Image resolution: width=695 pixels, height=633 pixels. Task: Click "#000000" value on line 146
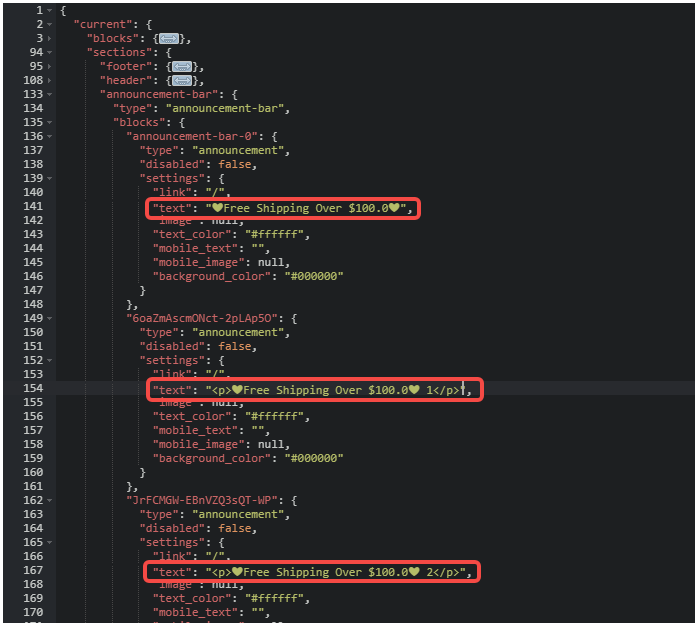pos(314,277)
